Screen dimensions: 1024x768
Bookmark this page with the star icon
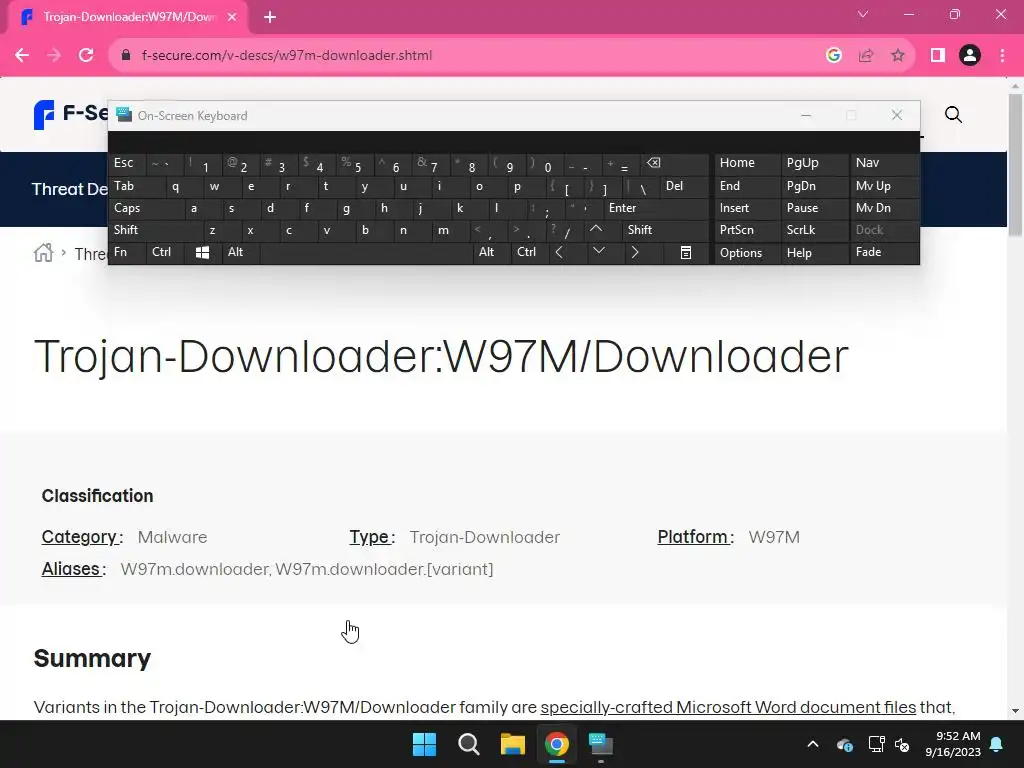point(898,56)
